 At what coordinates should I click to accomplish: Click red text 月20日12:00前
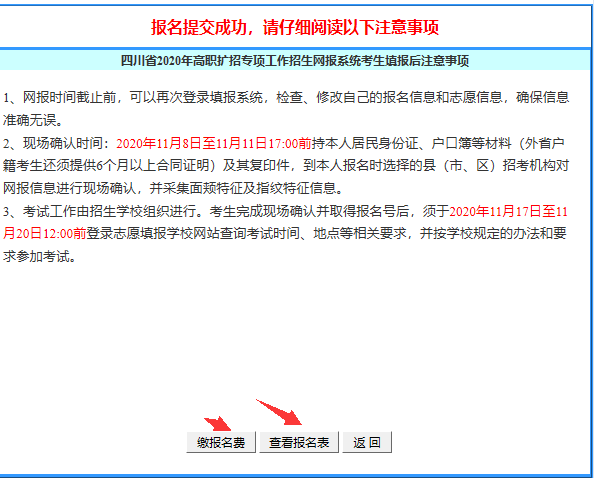tap(45, 233)
